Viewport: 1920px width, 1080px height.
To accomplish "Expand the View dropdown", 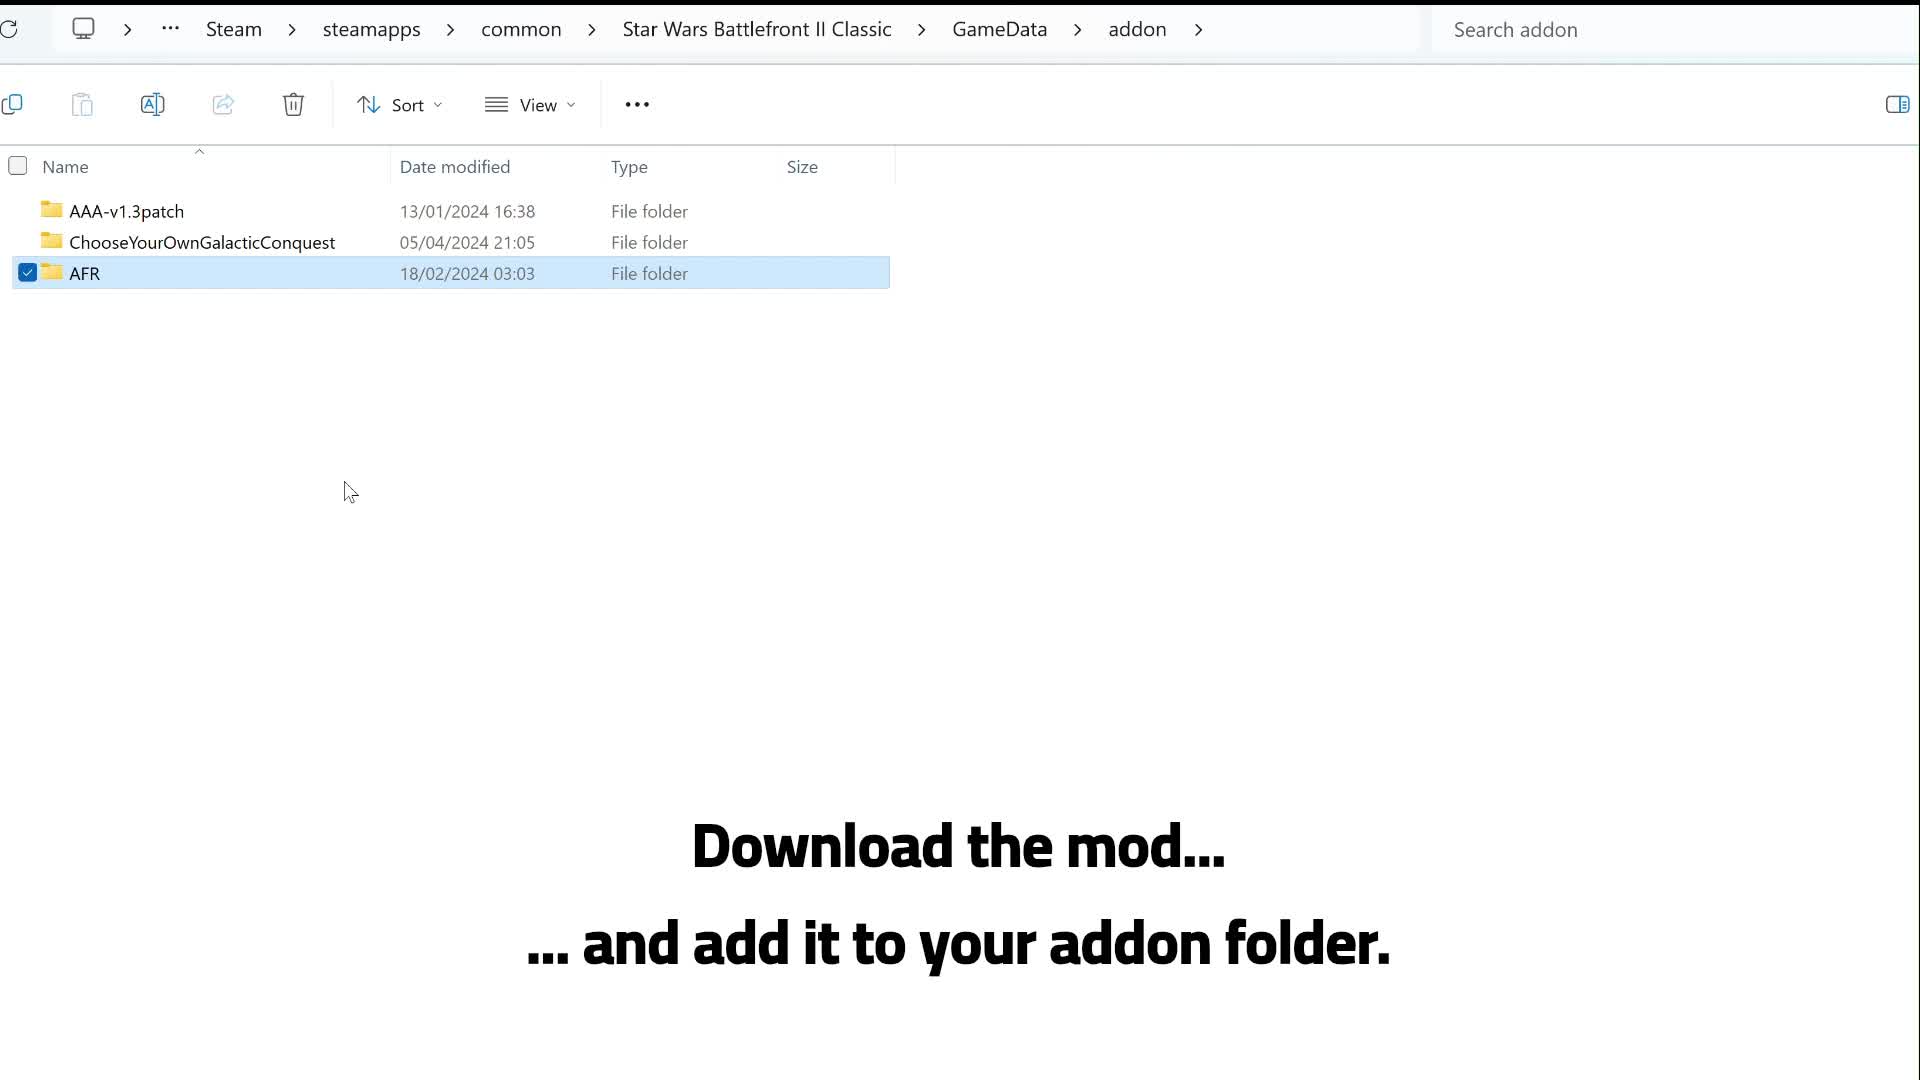I will coord(531,104).
